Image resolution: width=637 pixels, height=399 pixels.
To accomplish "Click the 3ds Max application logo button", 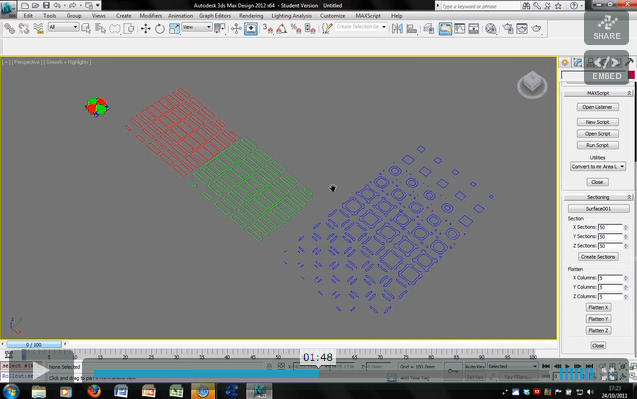I will click(x=8, y=9).
